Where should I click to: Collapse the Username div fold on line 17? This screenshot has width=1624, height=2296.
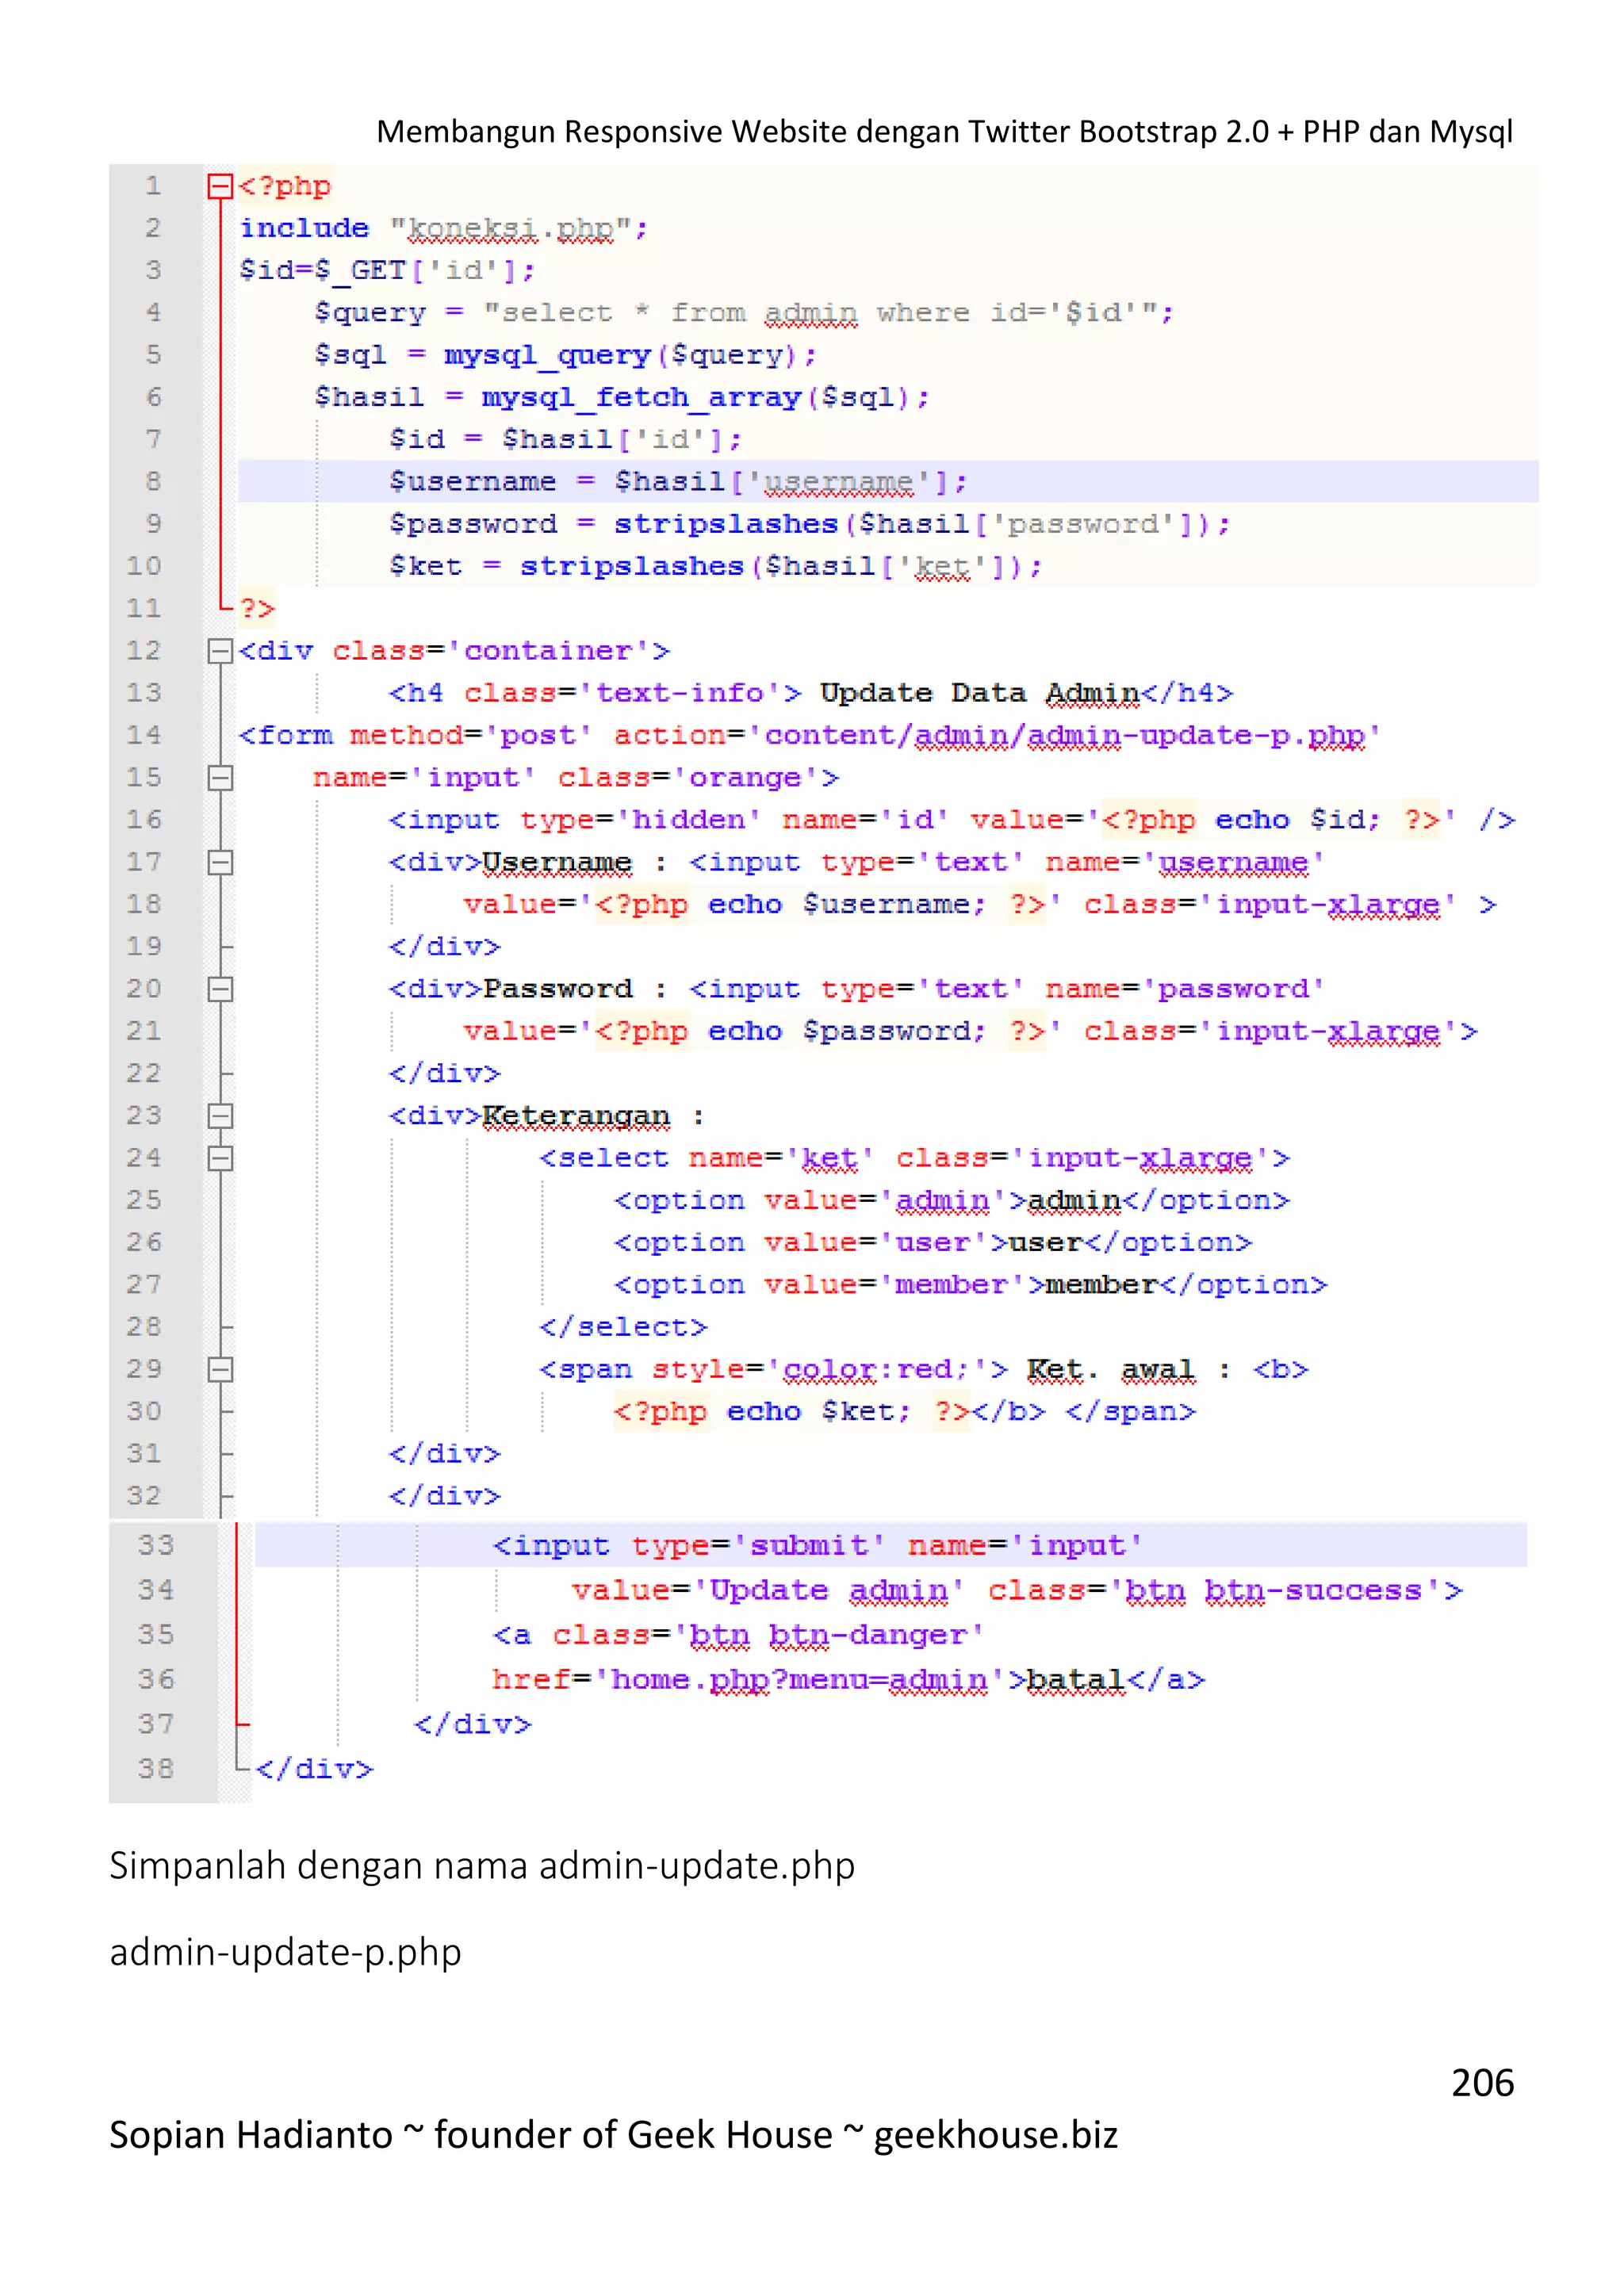(220, 862)
